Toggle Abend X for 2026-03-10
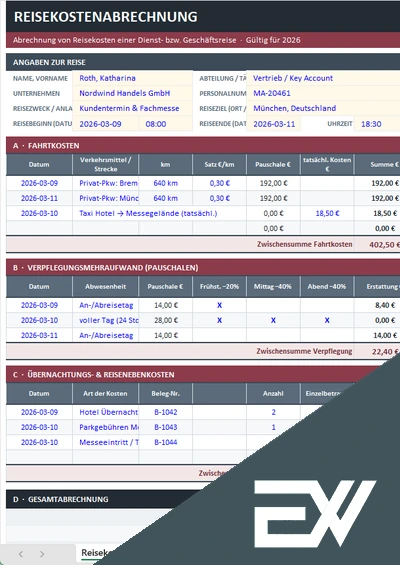The image size is (400, 565). [x=327, y=320]
